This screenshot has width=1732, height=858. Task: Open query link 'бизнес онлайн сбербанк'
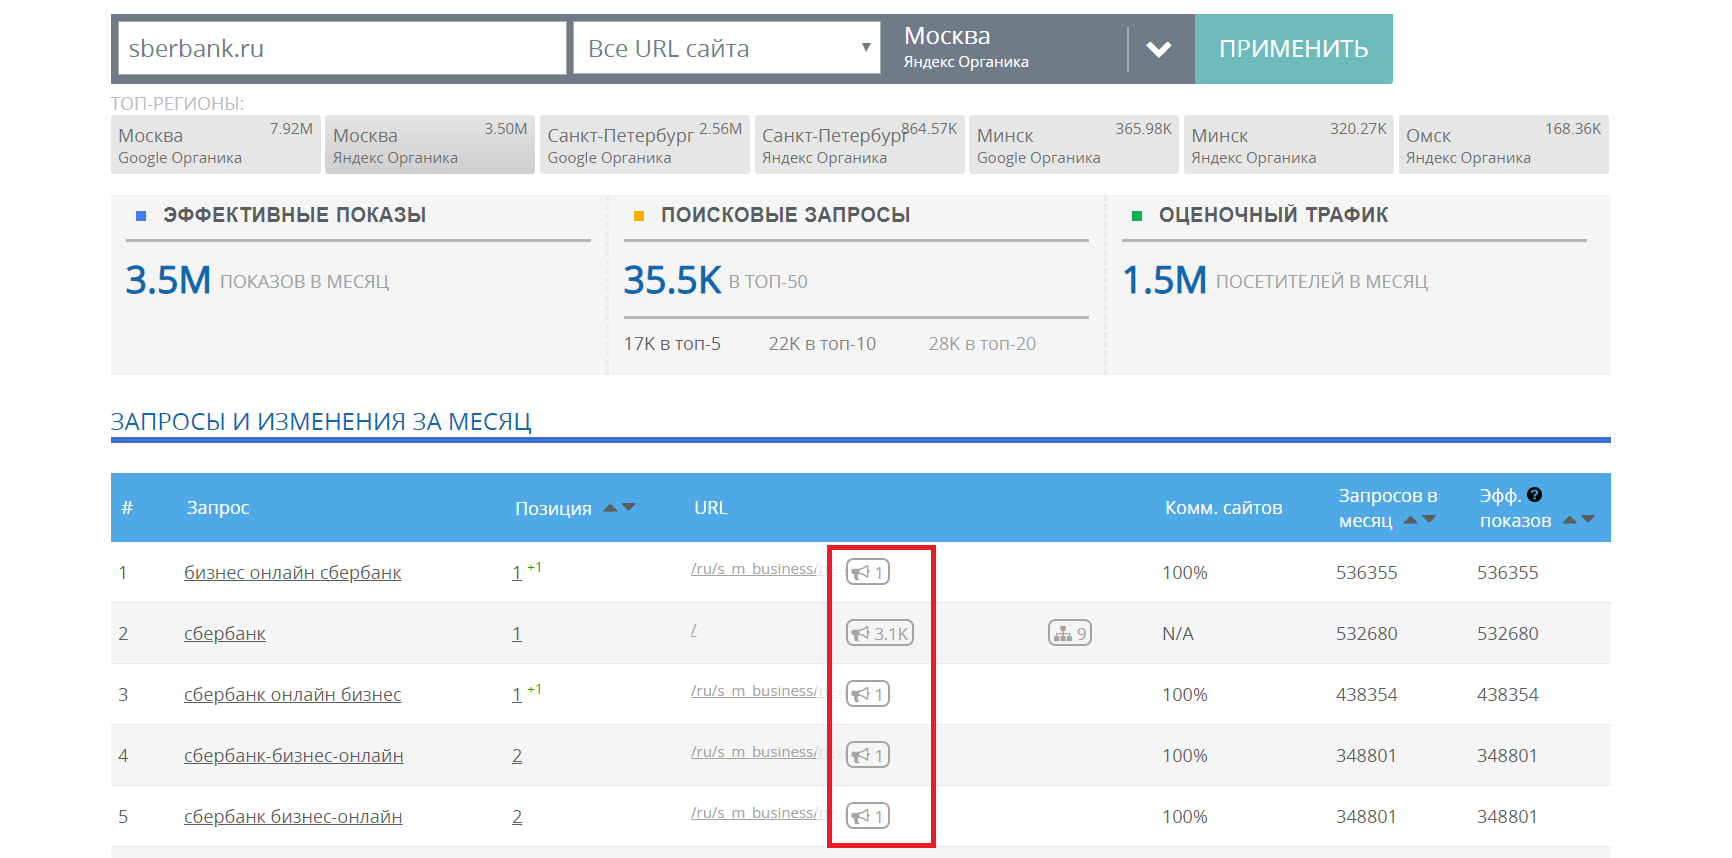click(x=293, y=573)
